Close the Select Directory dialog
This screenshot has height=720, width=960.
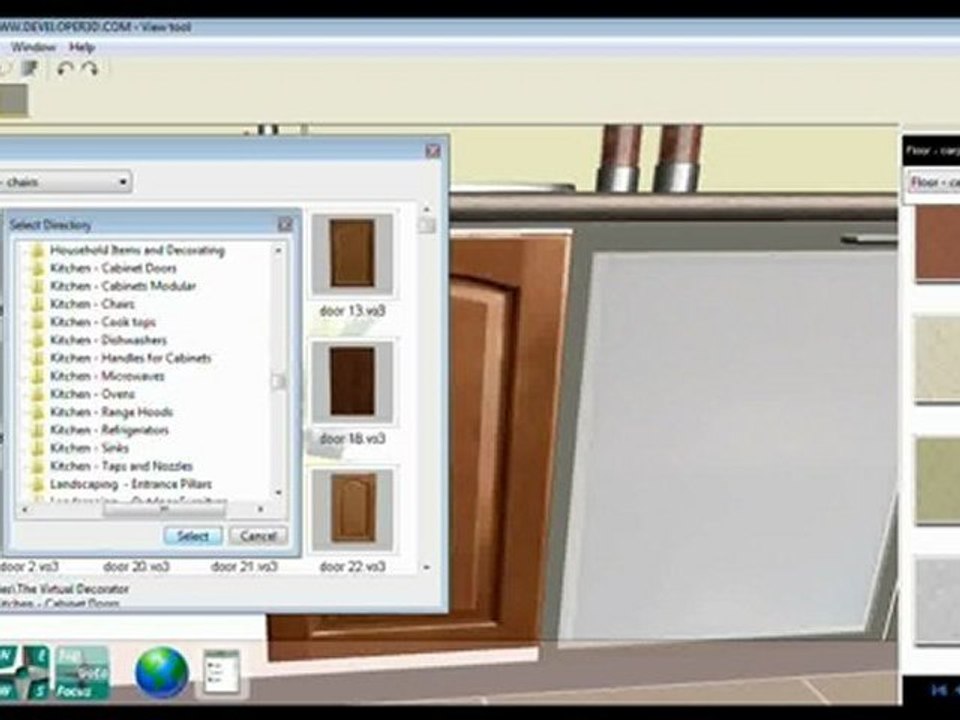(x=285, y=225)
